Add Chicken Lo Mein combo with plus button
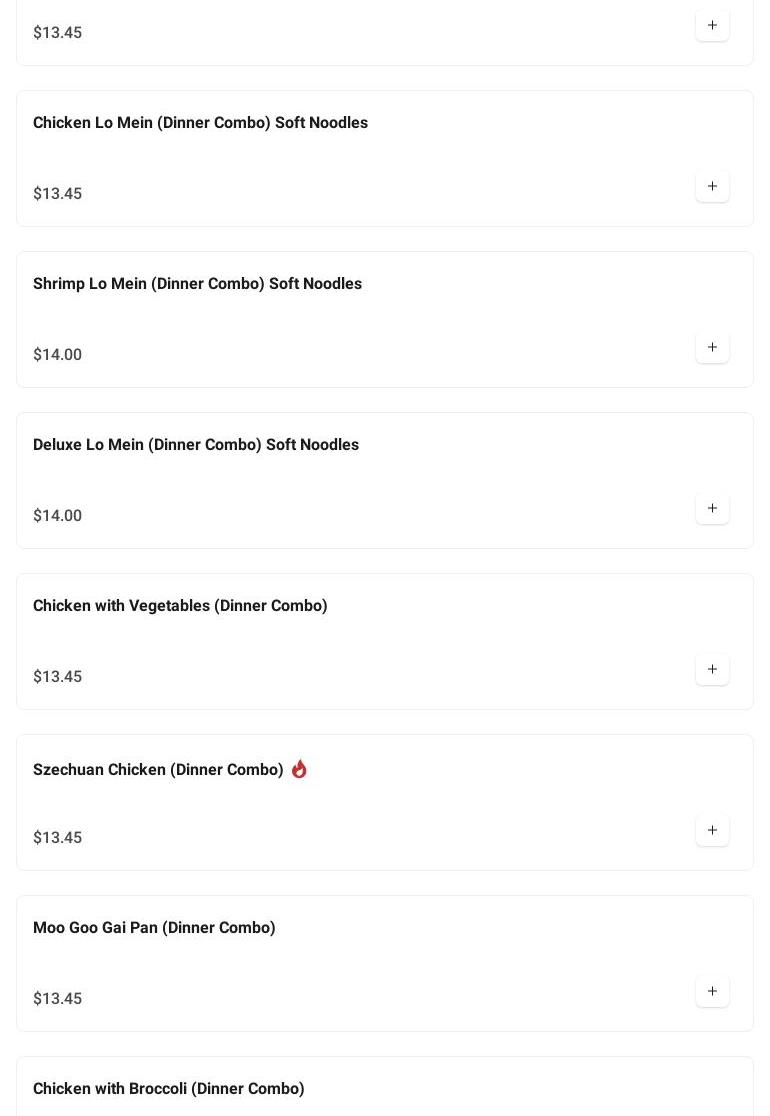The height and width of the screenshot is (1116, 770). (712, 187)
